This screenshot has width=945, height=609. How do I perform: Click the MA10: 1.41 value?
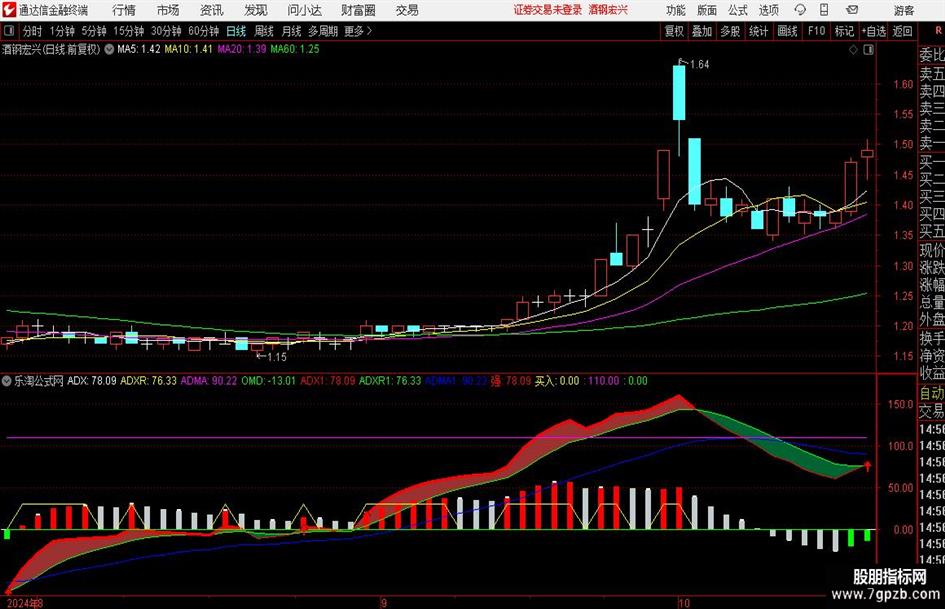(189, 49)
